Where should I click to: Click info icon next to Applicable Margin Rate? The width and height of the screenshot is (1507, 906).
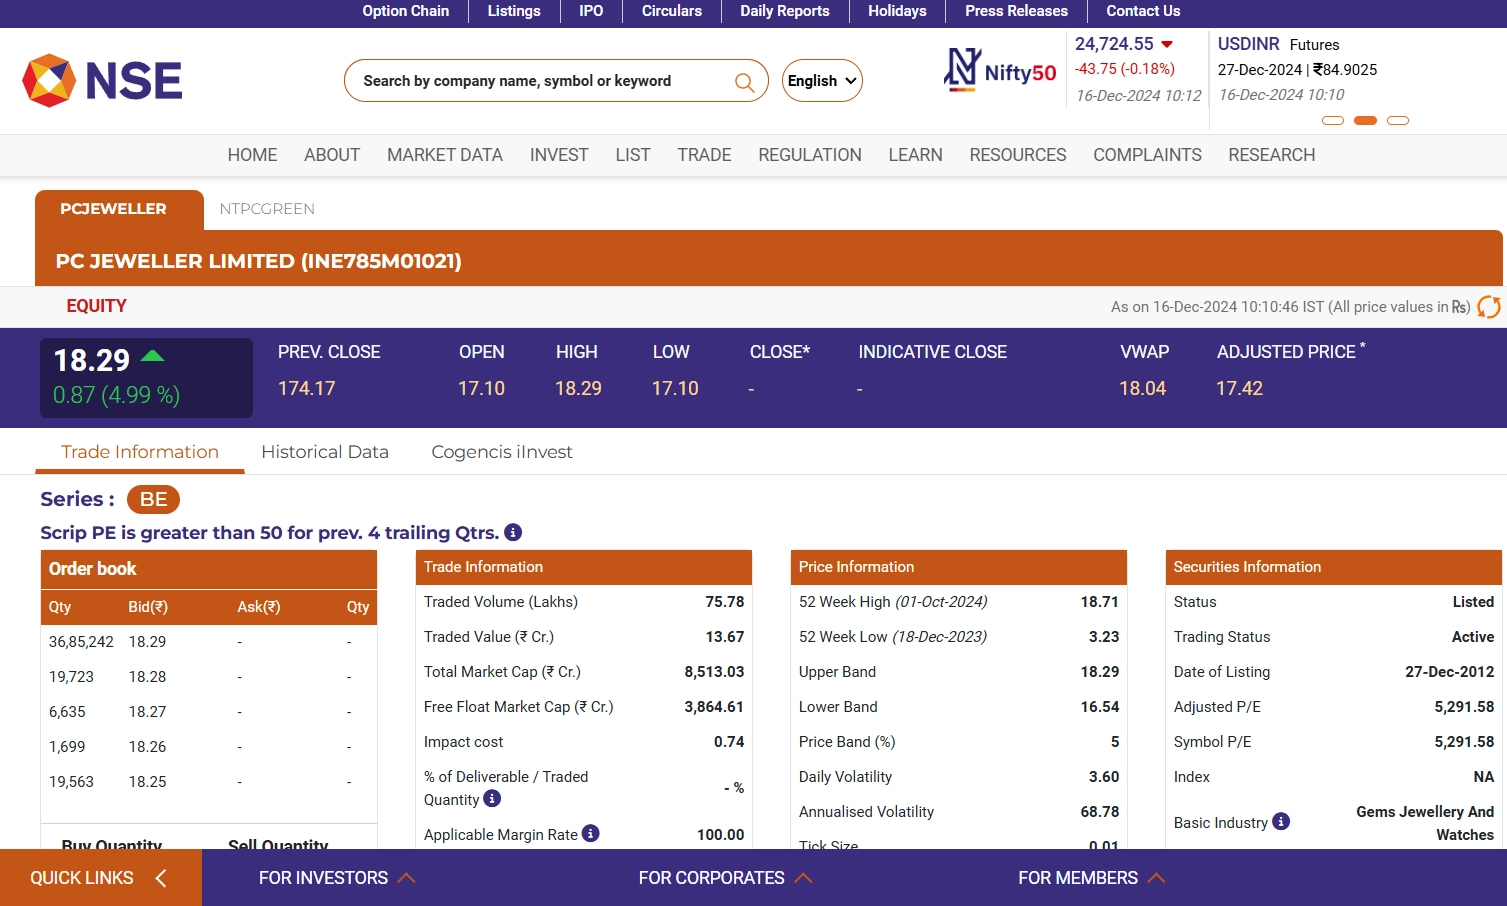pyautogui.click(x=591, y=834)
